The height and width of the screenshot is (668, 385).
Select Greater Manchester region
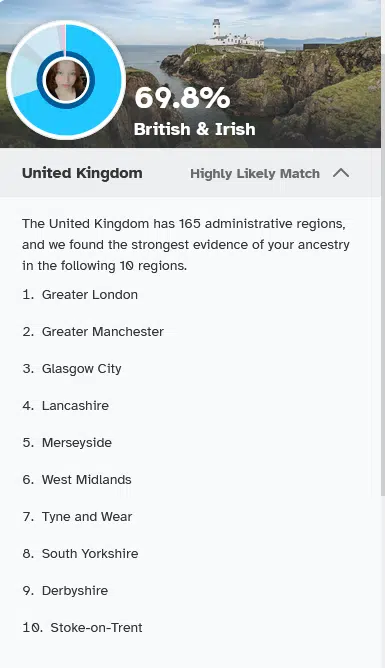click(103, 331)
